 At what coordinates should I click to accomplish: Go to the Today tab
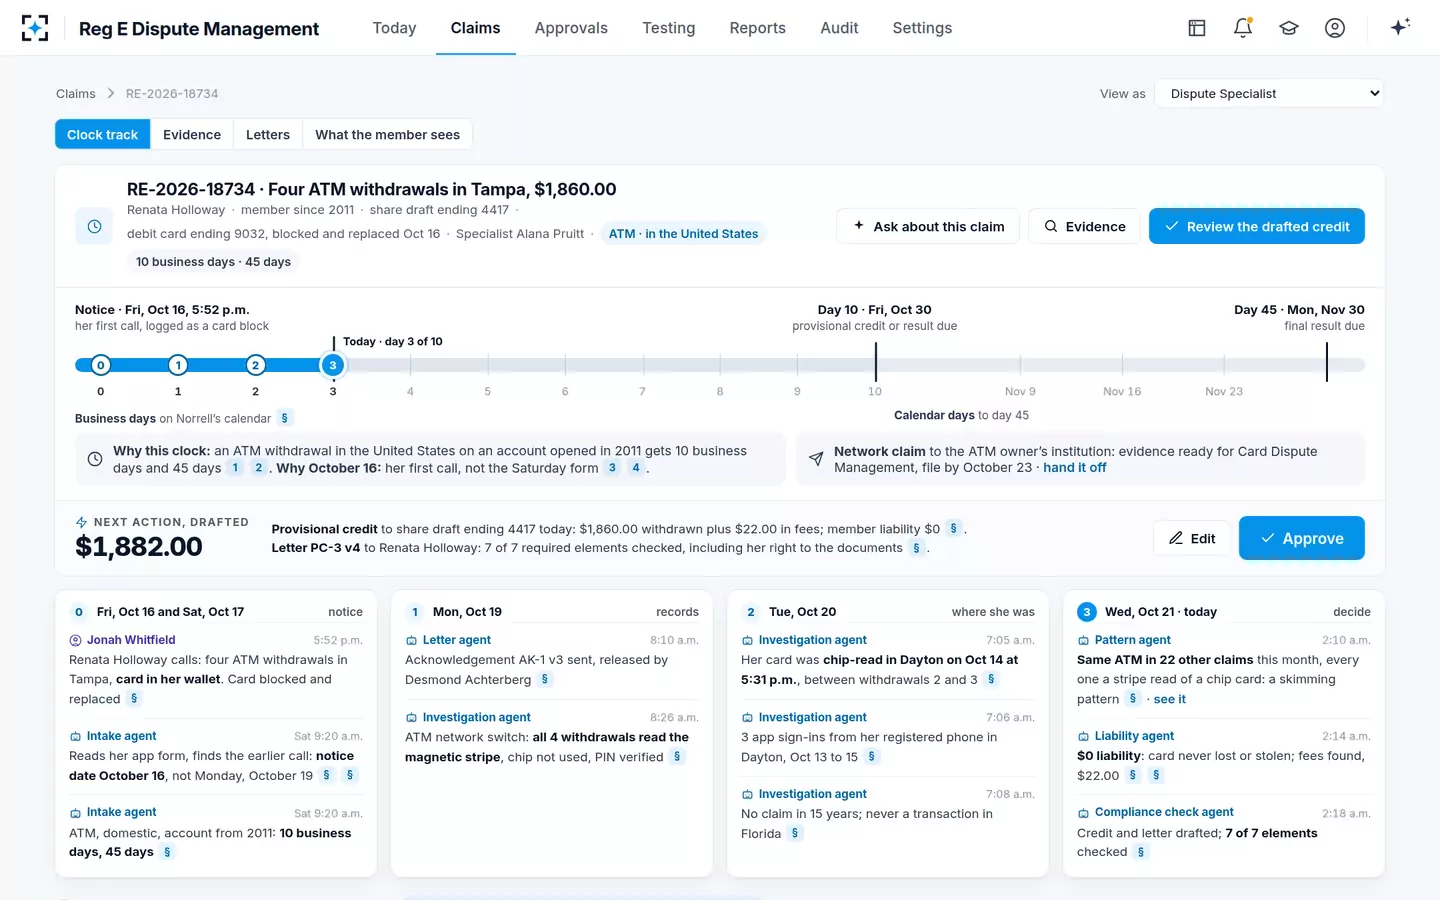394,28
